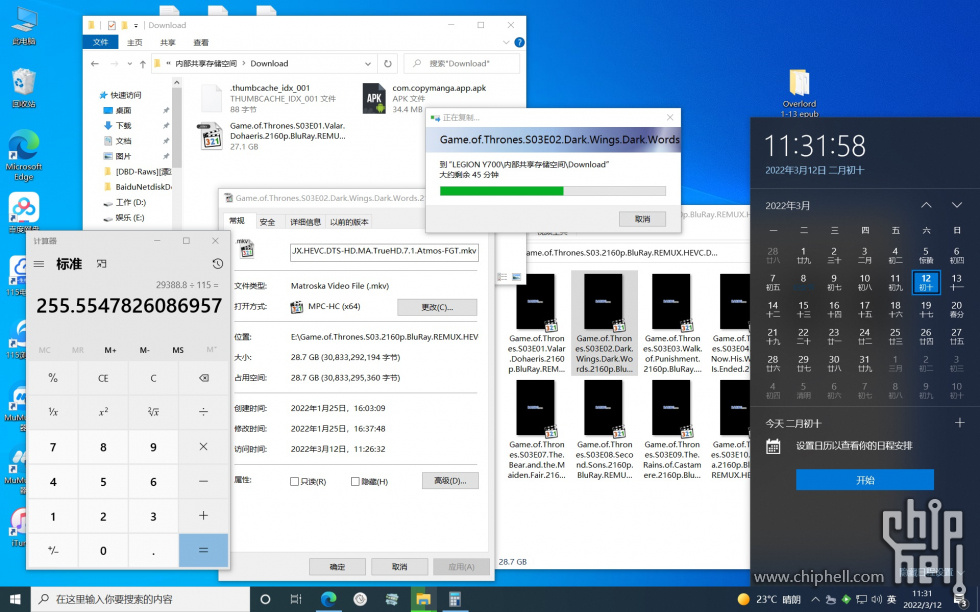Viewport: 980px width, 612px height.
Task: Go to next month in calendar
Action: point(956,205)
